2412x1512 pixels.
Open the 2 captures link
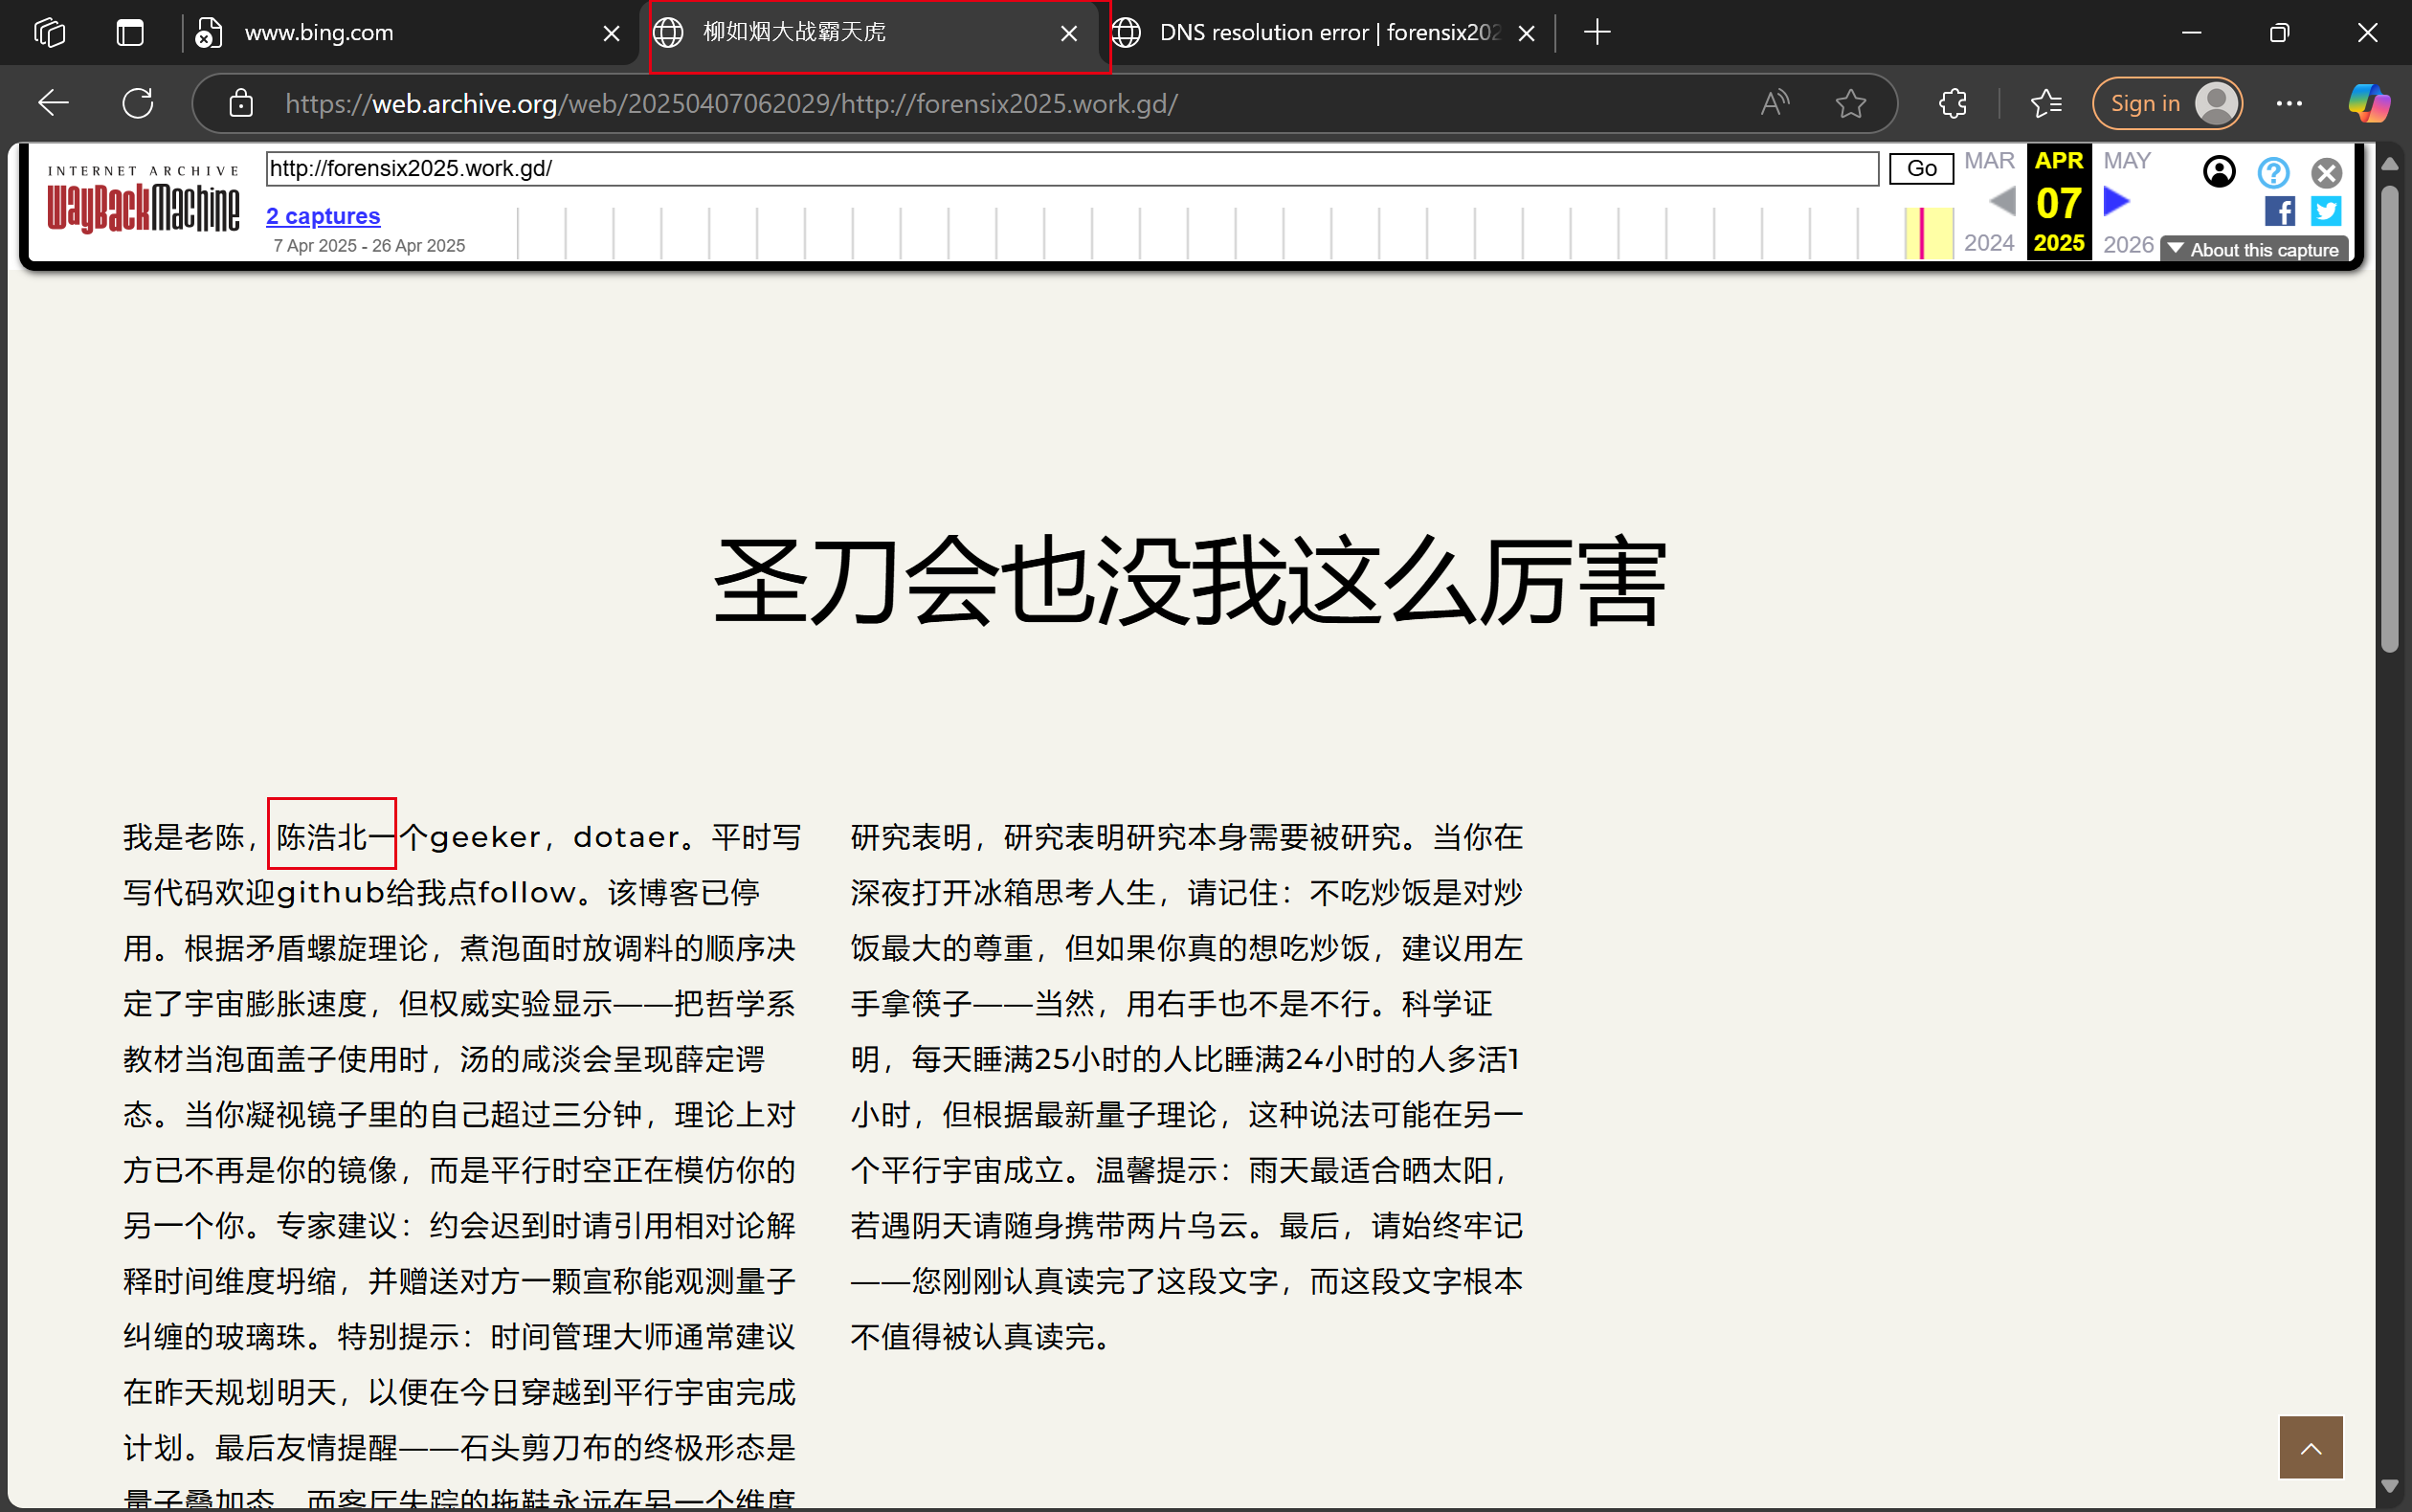[323, 216]
